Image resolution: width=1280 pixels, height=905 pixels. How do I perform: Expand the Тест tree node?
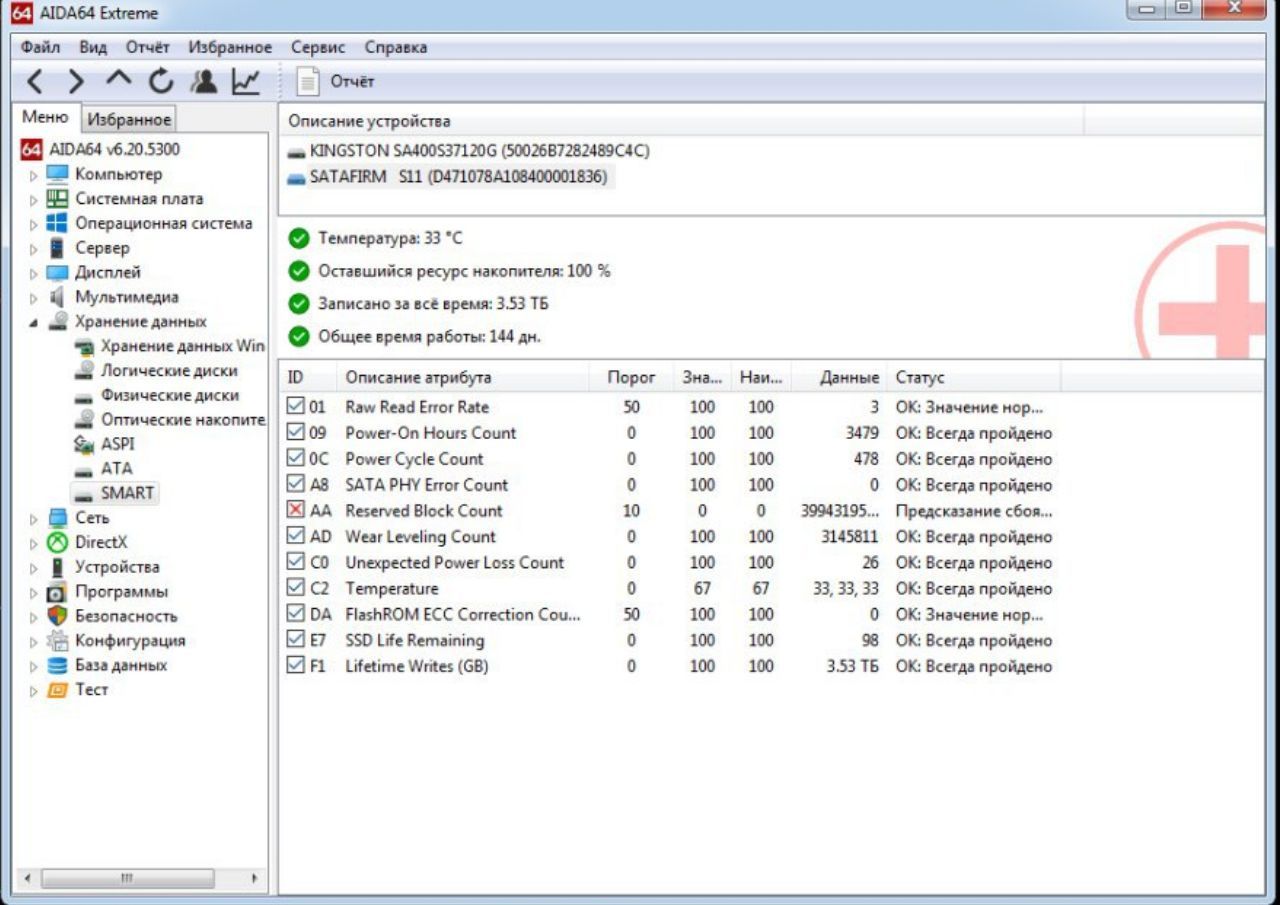(33, 690)
